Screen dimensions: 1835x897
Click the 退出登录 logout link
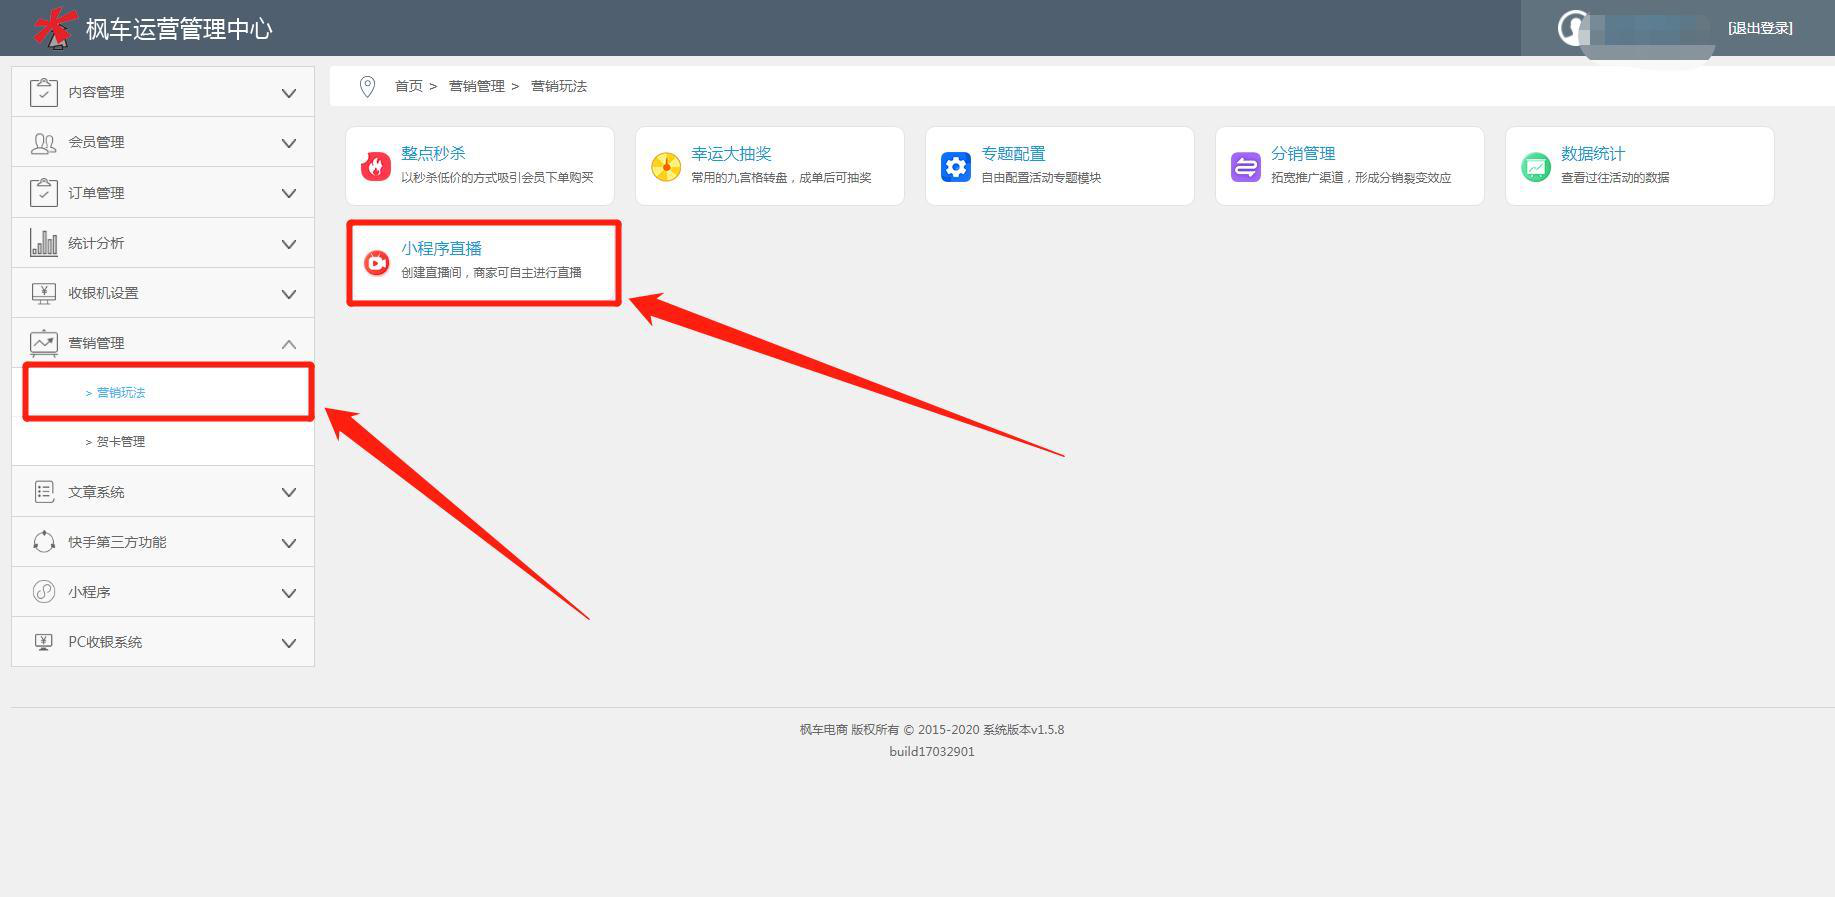pyautogui.click(x=1760, y=28)
